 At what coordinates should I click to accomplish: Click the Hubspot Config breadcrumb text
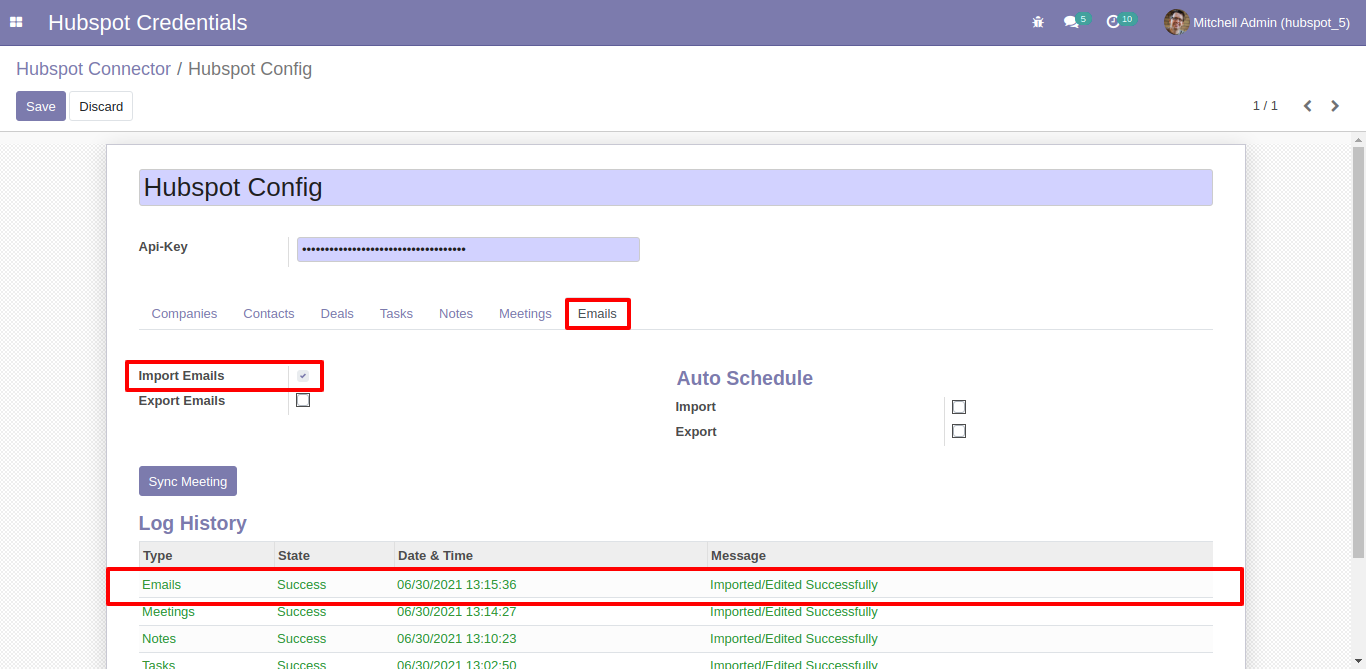tap(250, 69)
